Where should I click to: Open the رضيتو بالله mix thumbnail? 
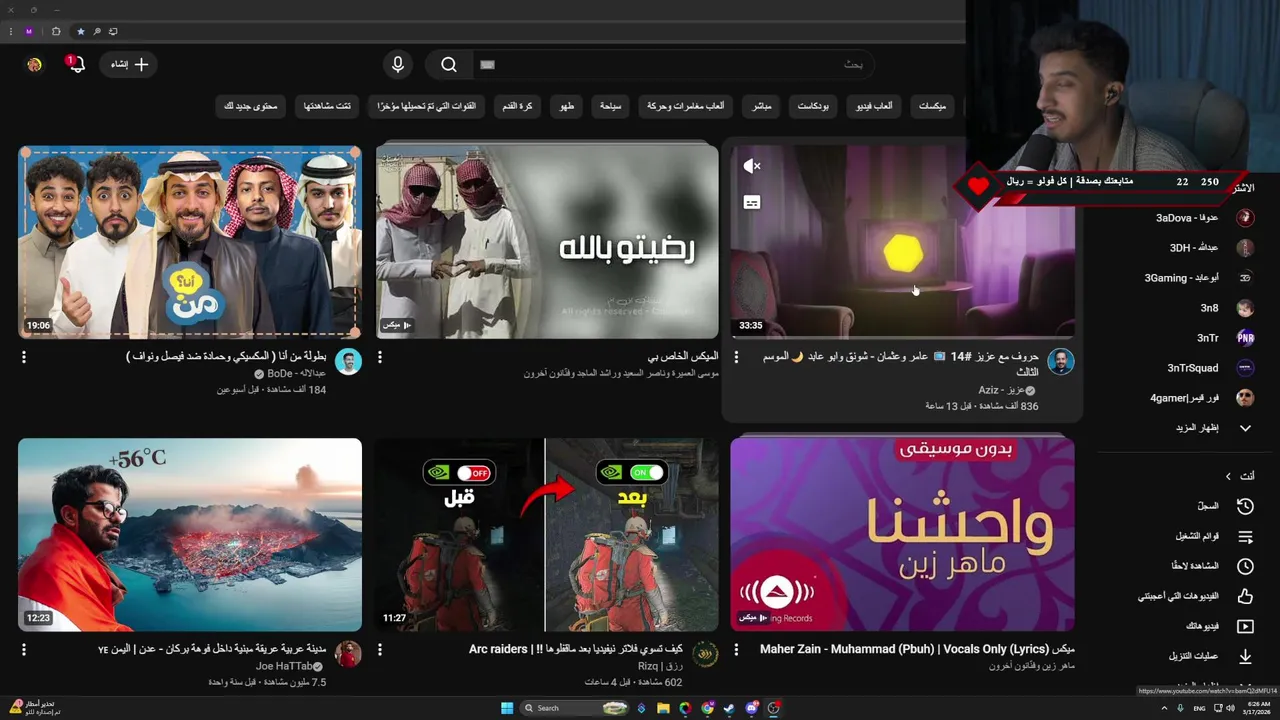click(x=547, y=242)
